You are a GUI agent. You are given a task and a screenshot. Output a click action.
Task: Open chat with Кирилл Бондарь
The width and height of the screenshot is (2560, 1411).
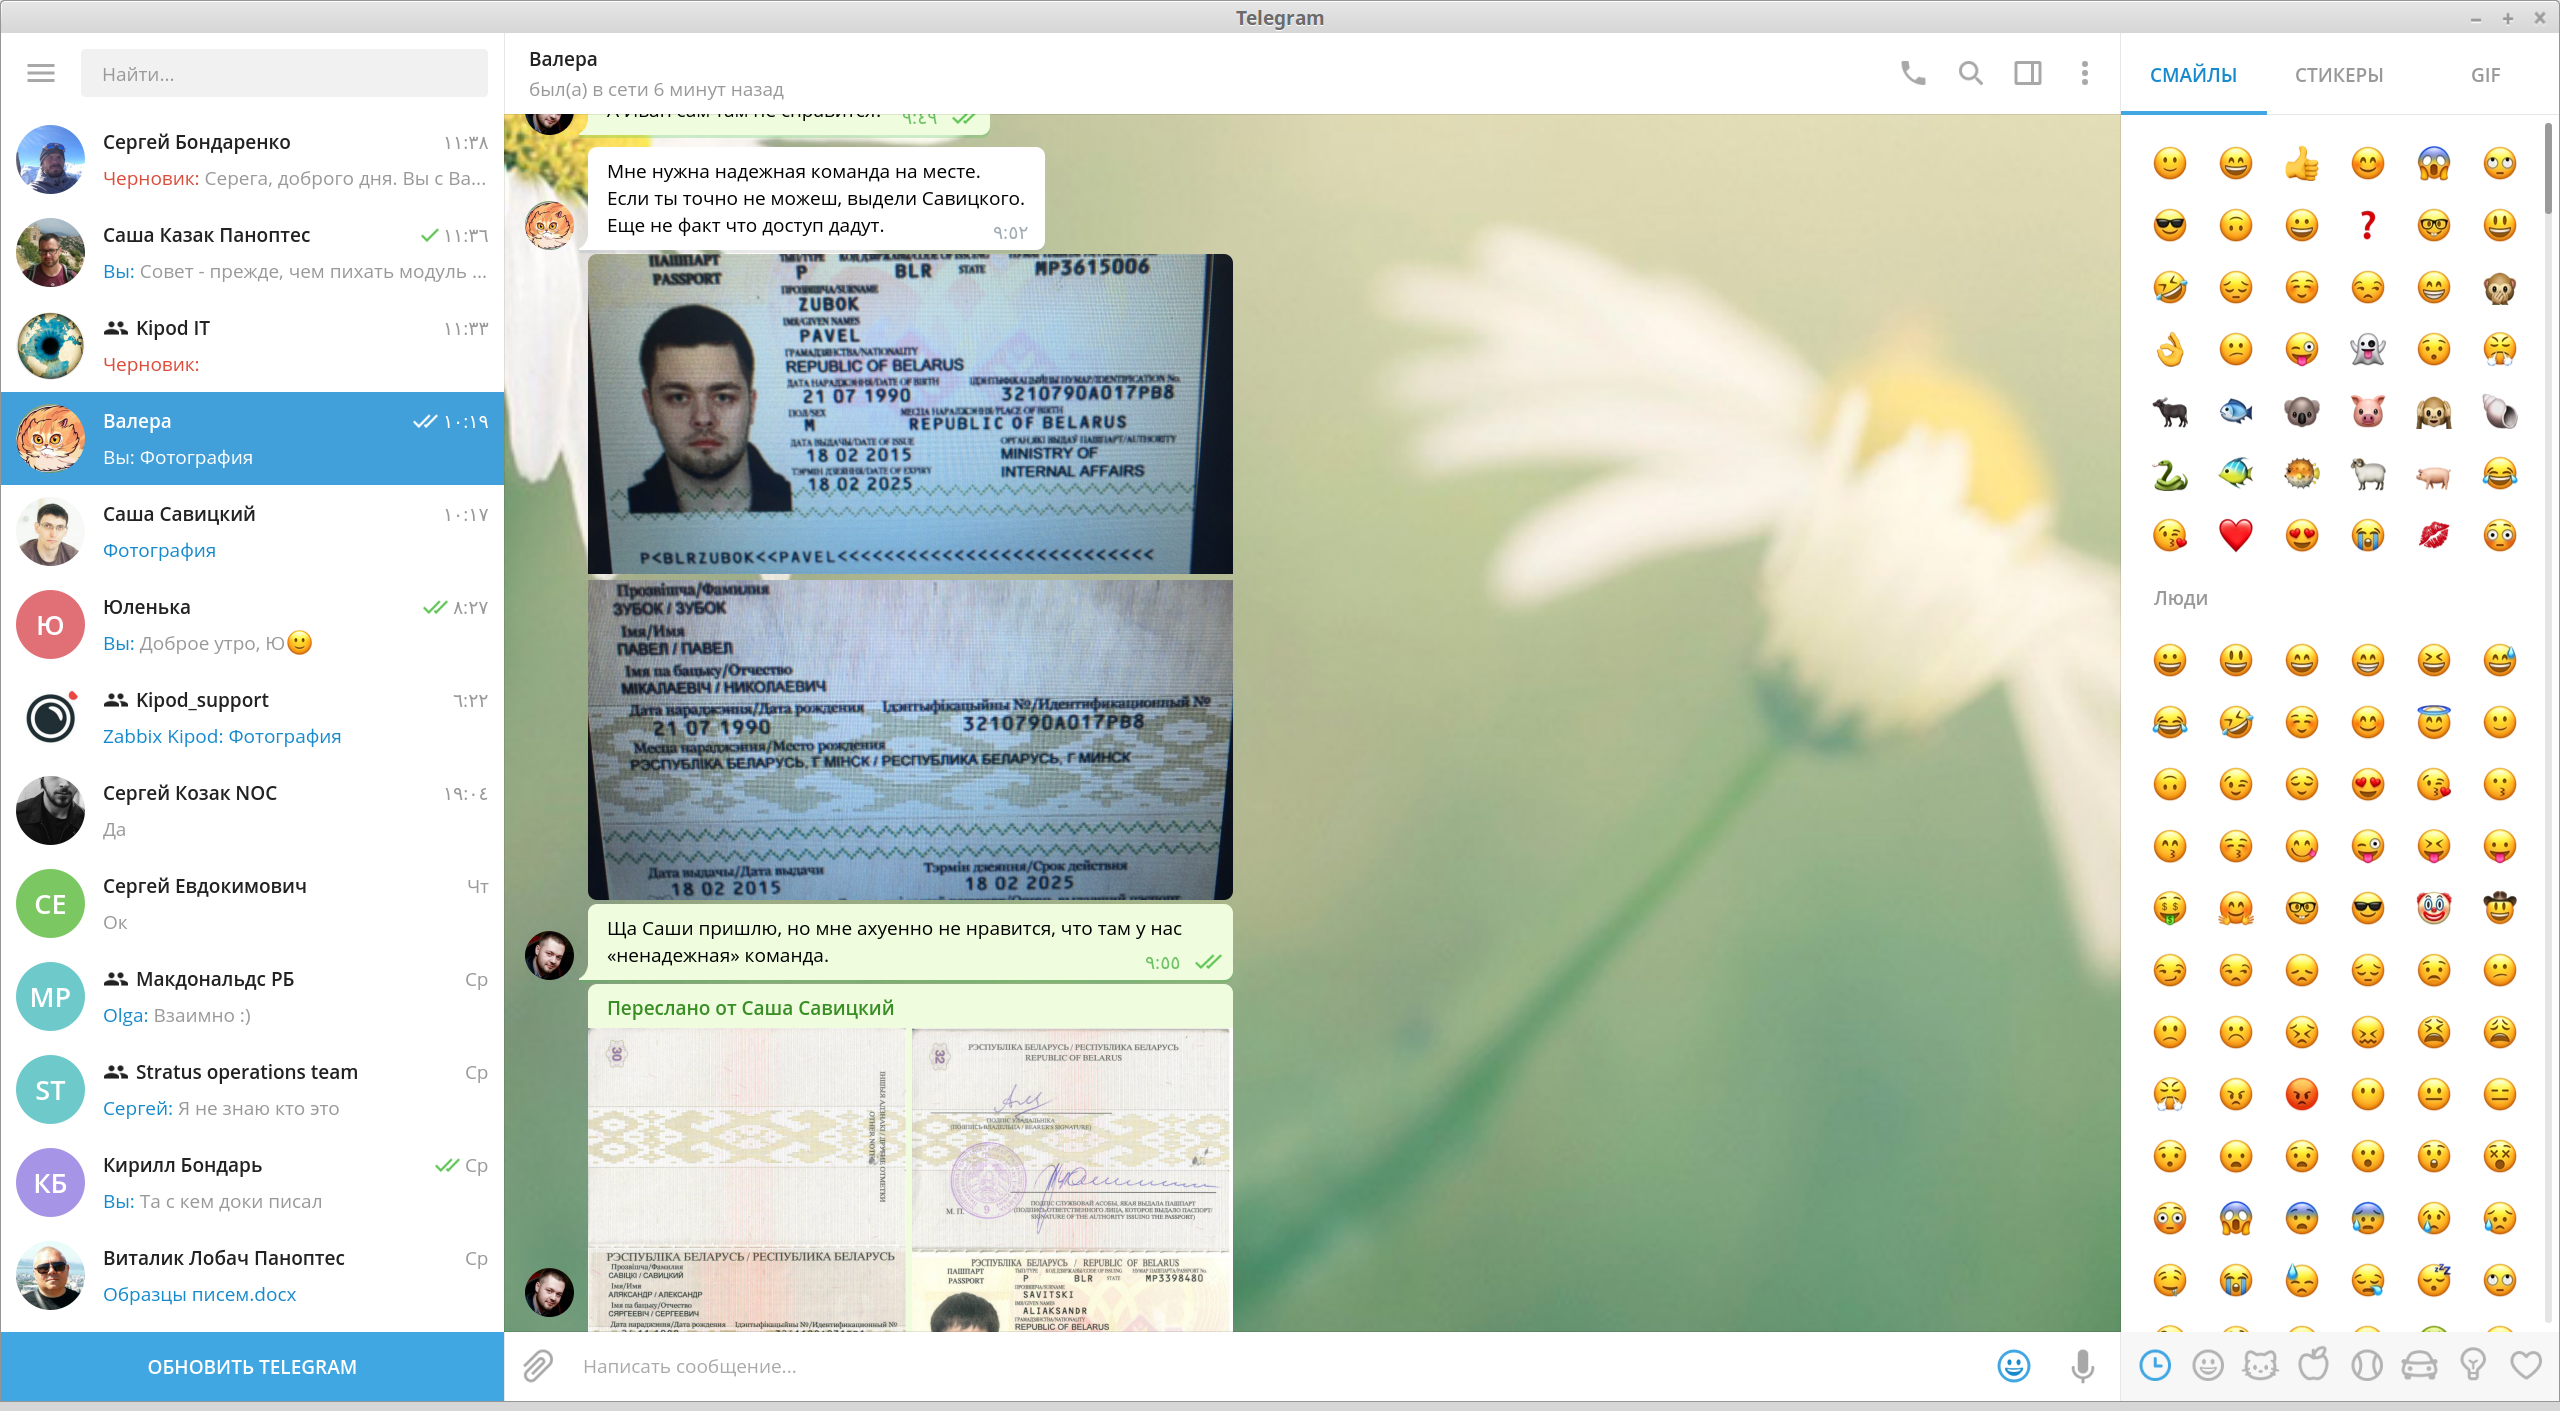pyautogui.click(x=252, y=1183)
